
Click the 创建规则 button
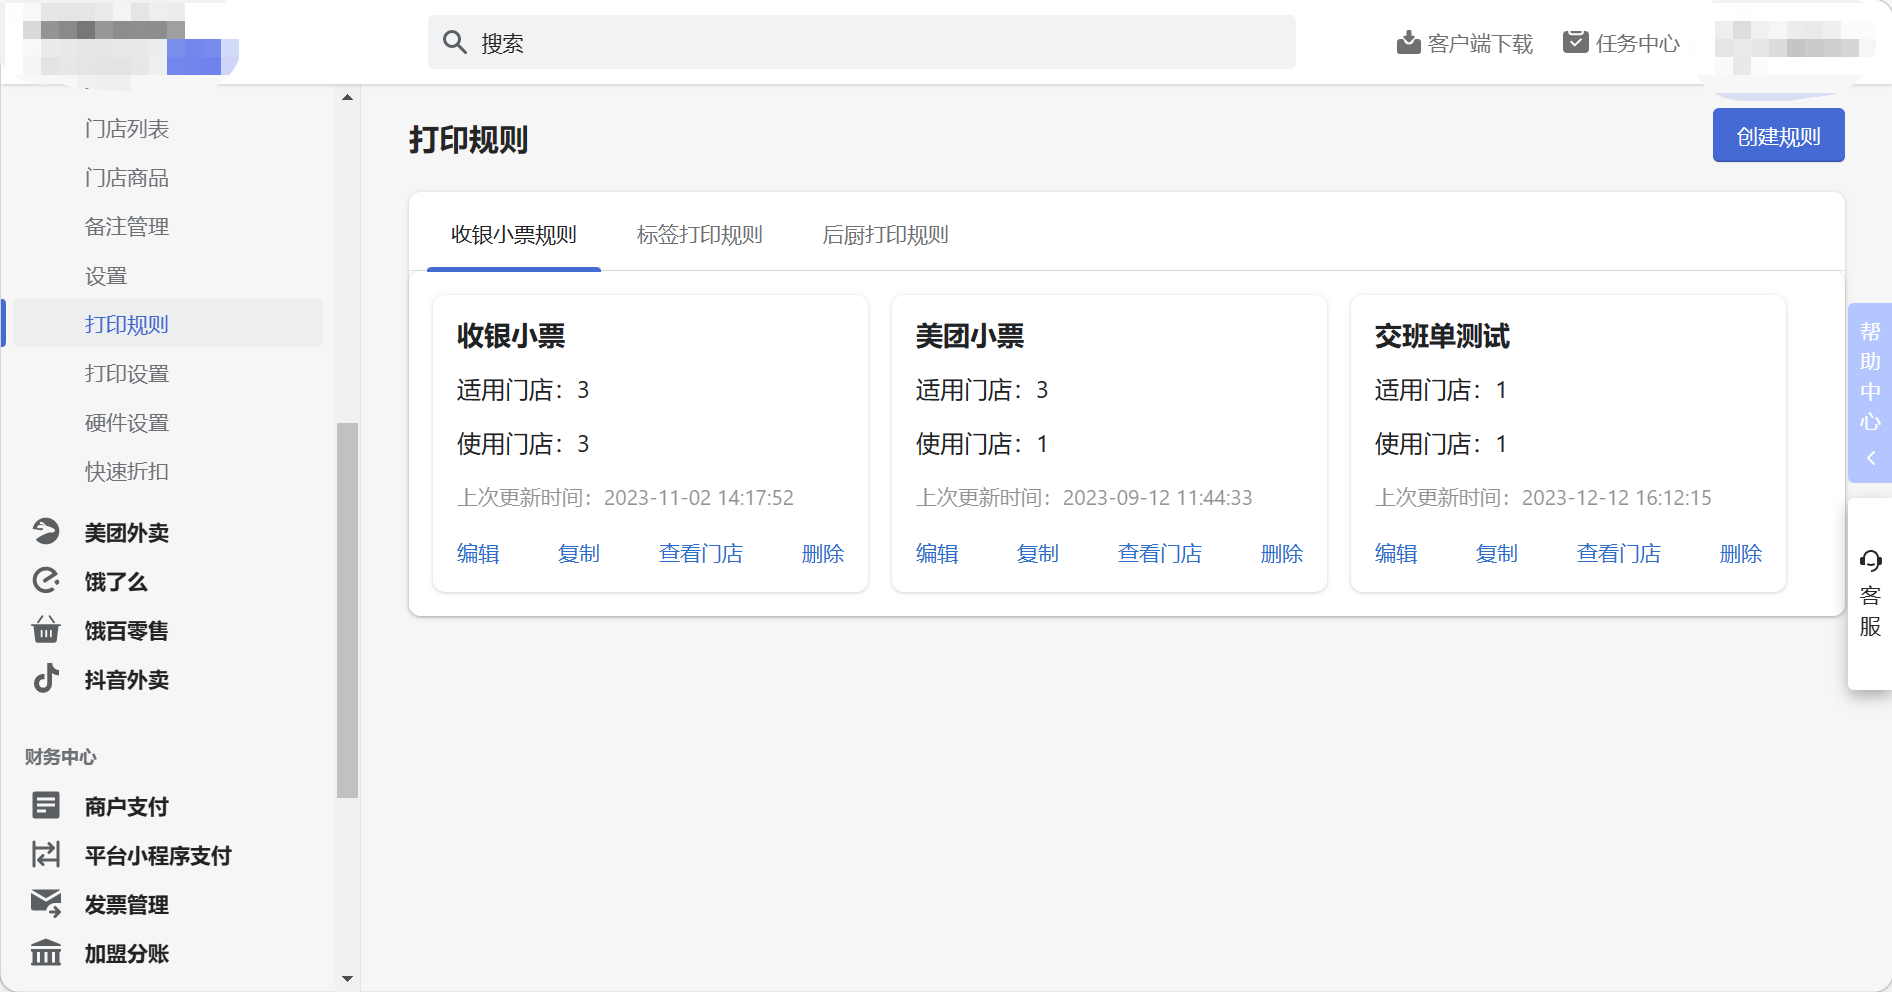(1778, 136)
